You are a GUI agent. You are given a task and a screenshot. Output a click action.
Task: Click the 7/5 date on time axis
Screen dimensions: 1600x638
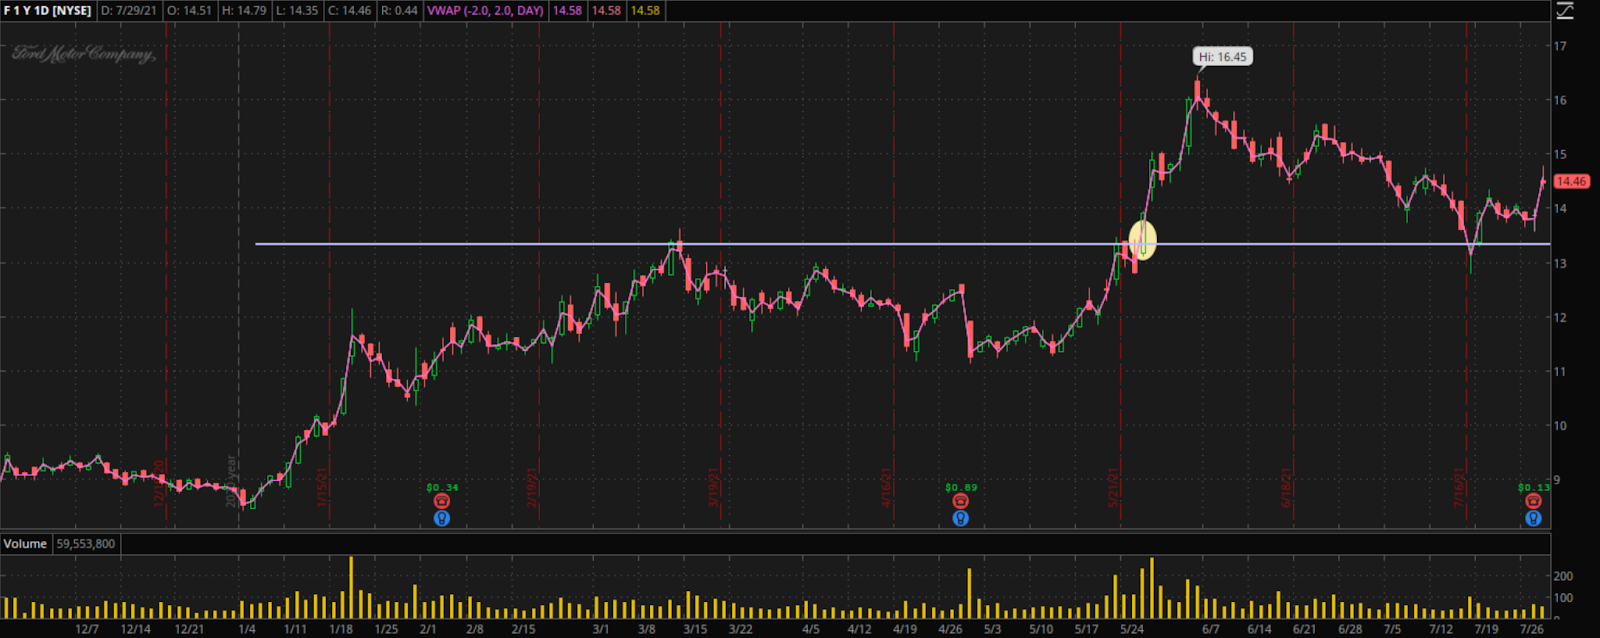[x=1392, y=629]
